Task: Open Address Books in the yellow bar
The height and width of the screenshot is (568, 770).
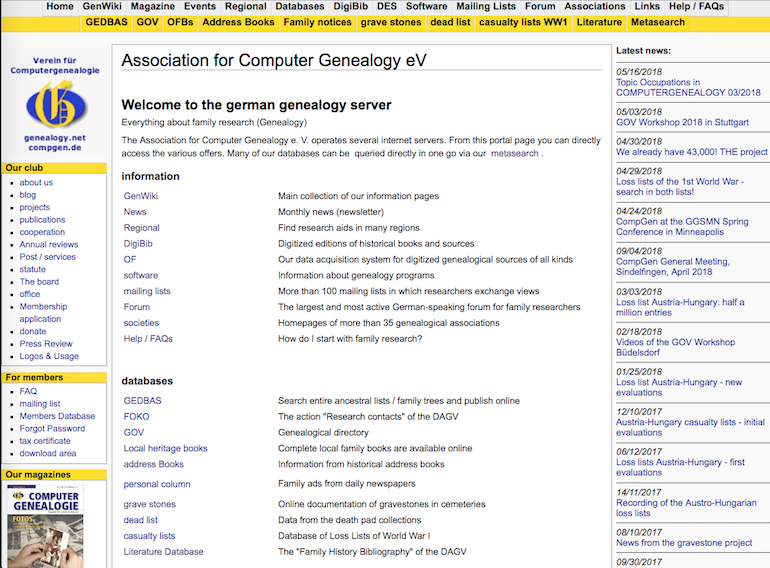Action: 238,23
